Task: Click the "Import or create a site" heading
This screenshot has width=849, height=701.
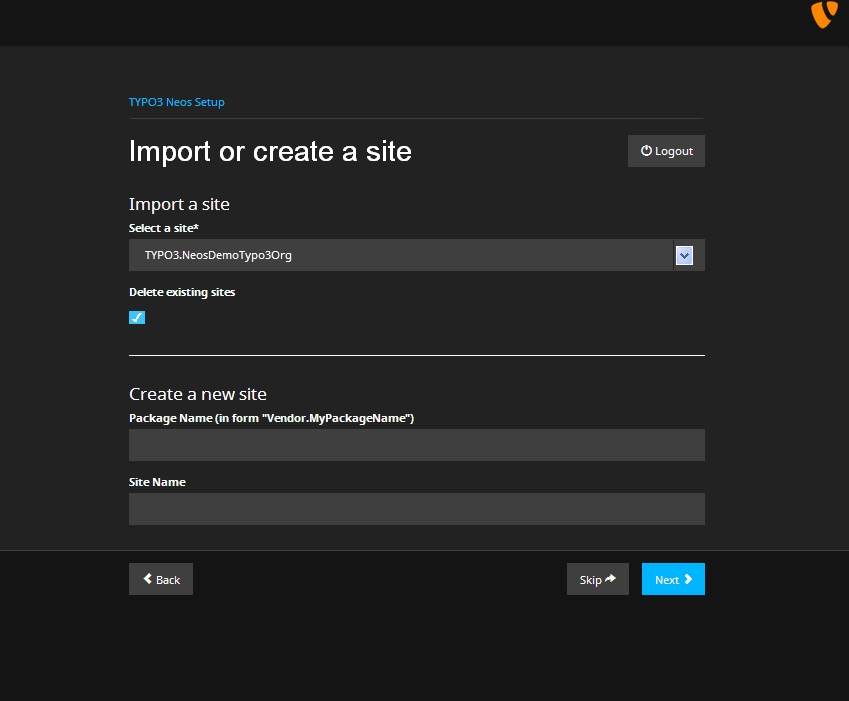Action: (270, 151)
